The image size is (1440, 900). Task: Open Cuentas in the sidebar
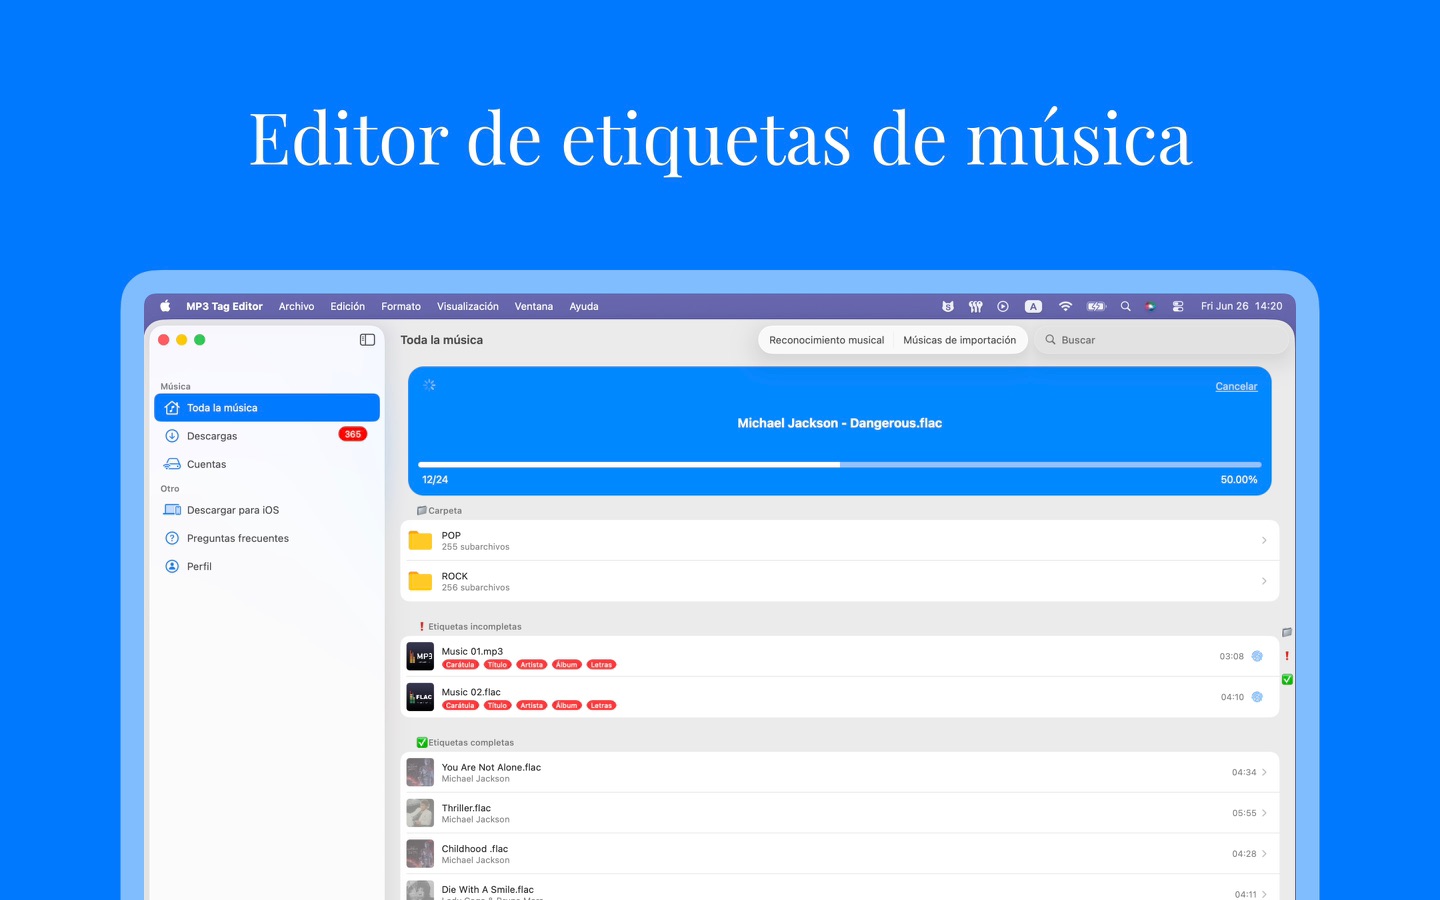(267, 464)
